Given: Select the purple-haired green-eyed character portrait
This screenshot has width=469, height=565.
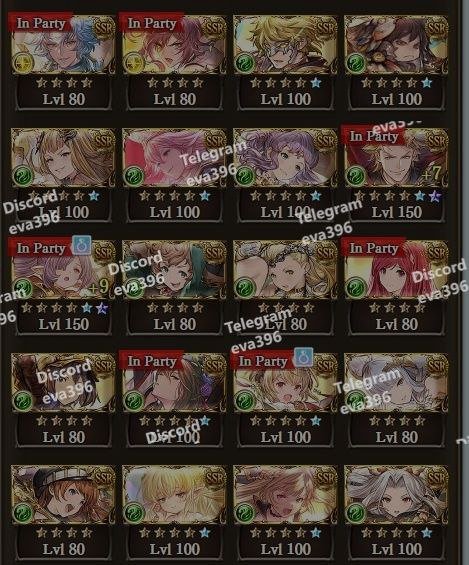Looking at the screenshot, I should pos(285,158).
